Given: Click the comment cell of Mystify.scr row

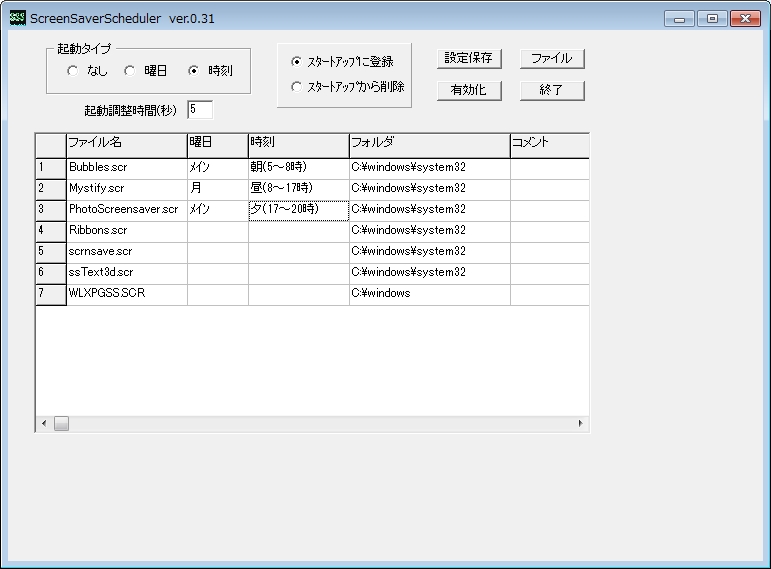Looking at the screenshot, I should [x=550, y=190].
